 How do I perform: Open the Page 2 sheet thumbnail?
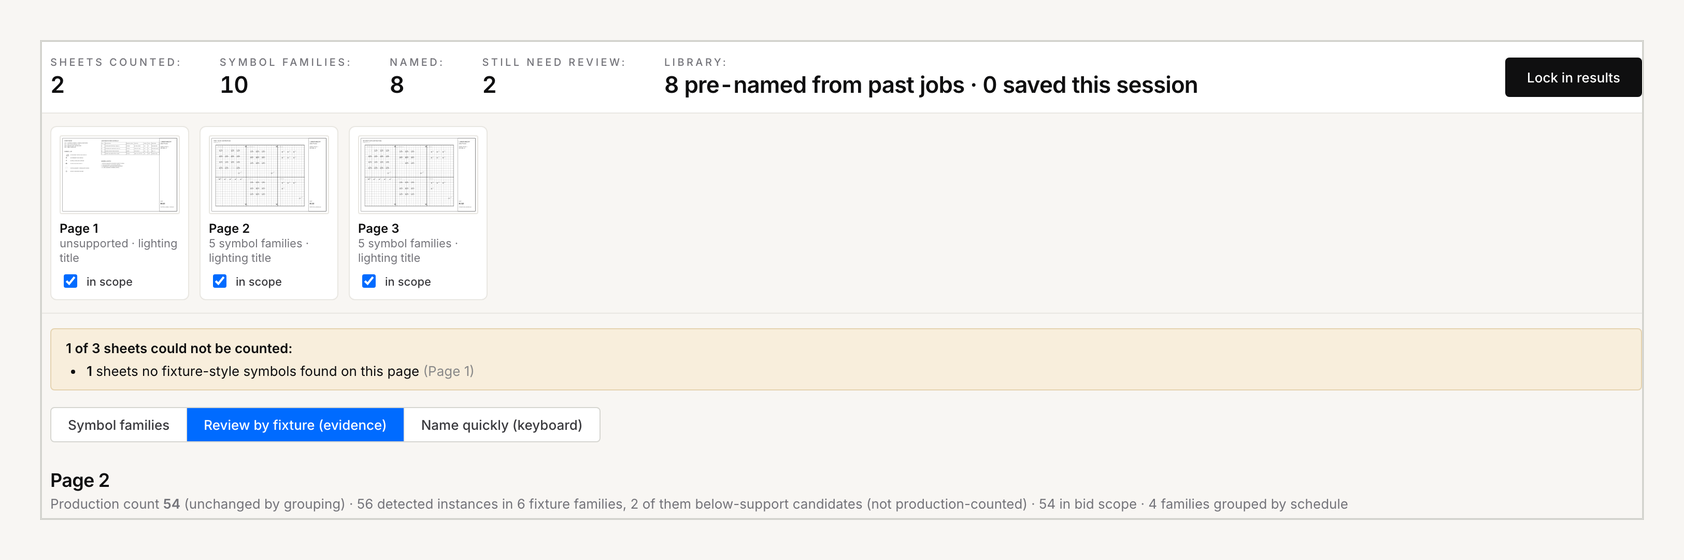[x=269, y=174]
